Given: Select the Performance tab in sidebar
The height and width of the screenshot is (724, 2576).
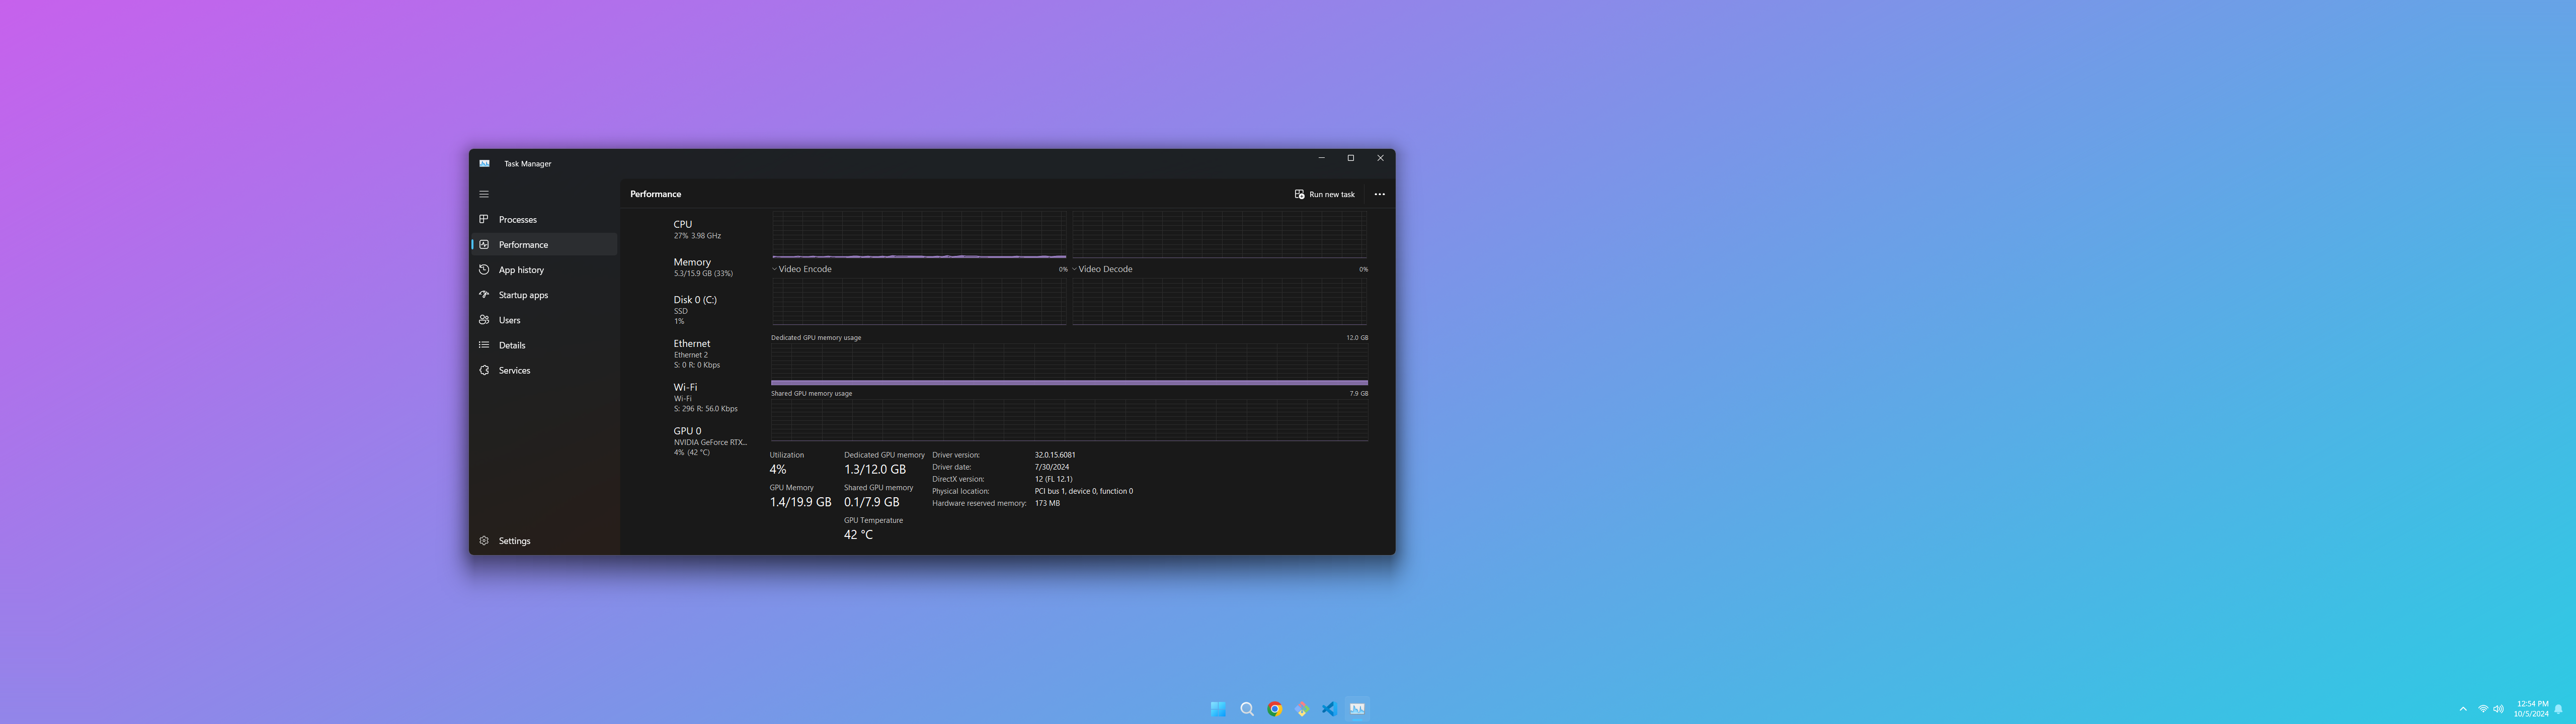Looking at the screenshot, I should (x=523, y=245).
